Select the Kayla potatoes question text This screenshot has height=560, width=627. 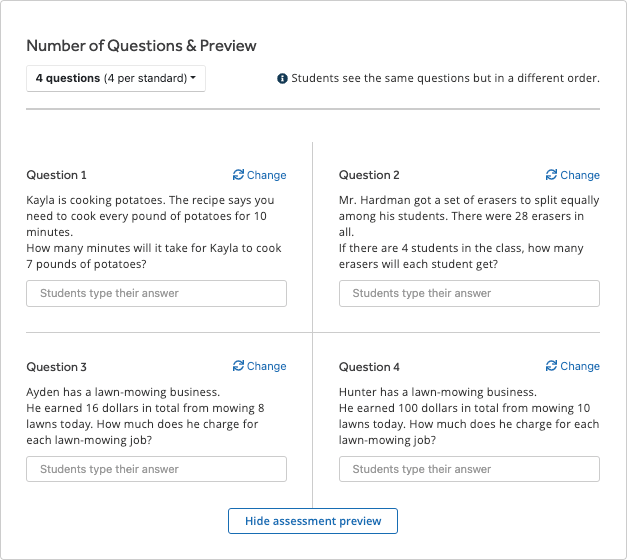pyautogui.click(x=154, y=232)
